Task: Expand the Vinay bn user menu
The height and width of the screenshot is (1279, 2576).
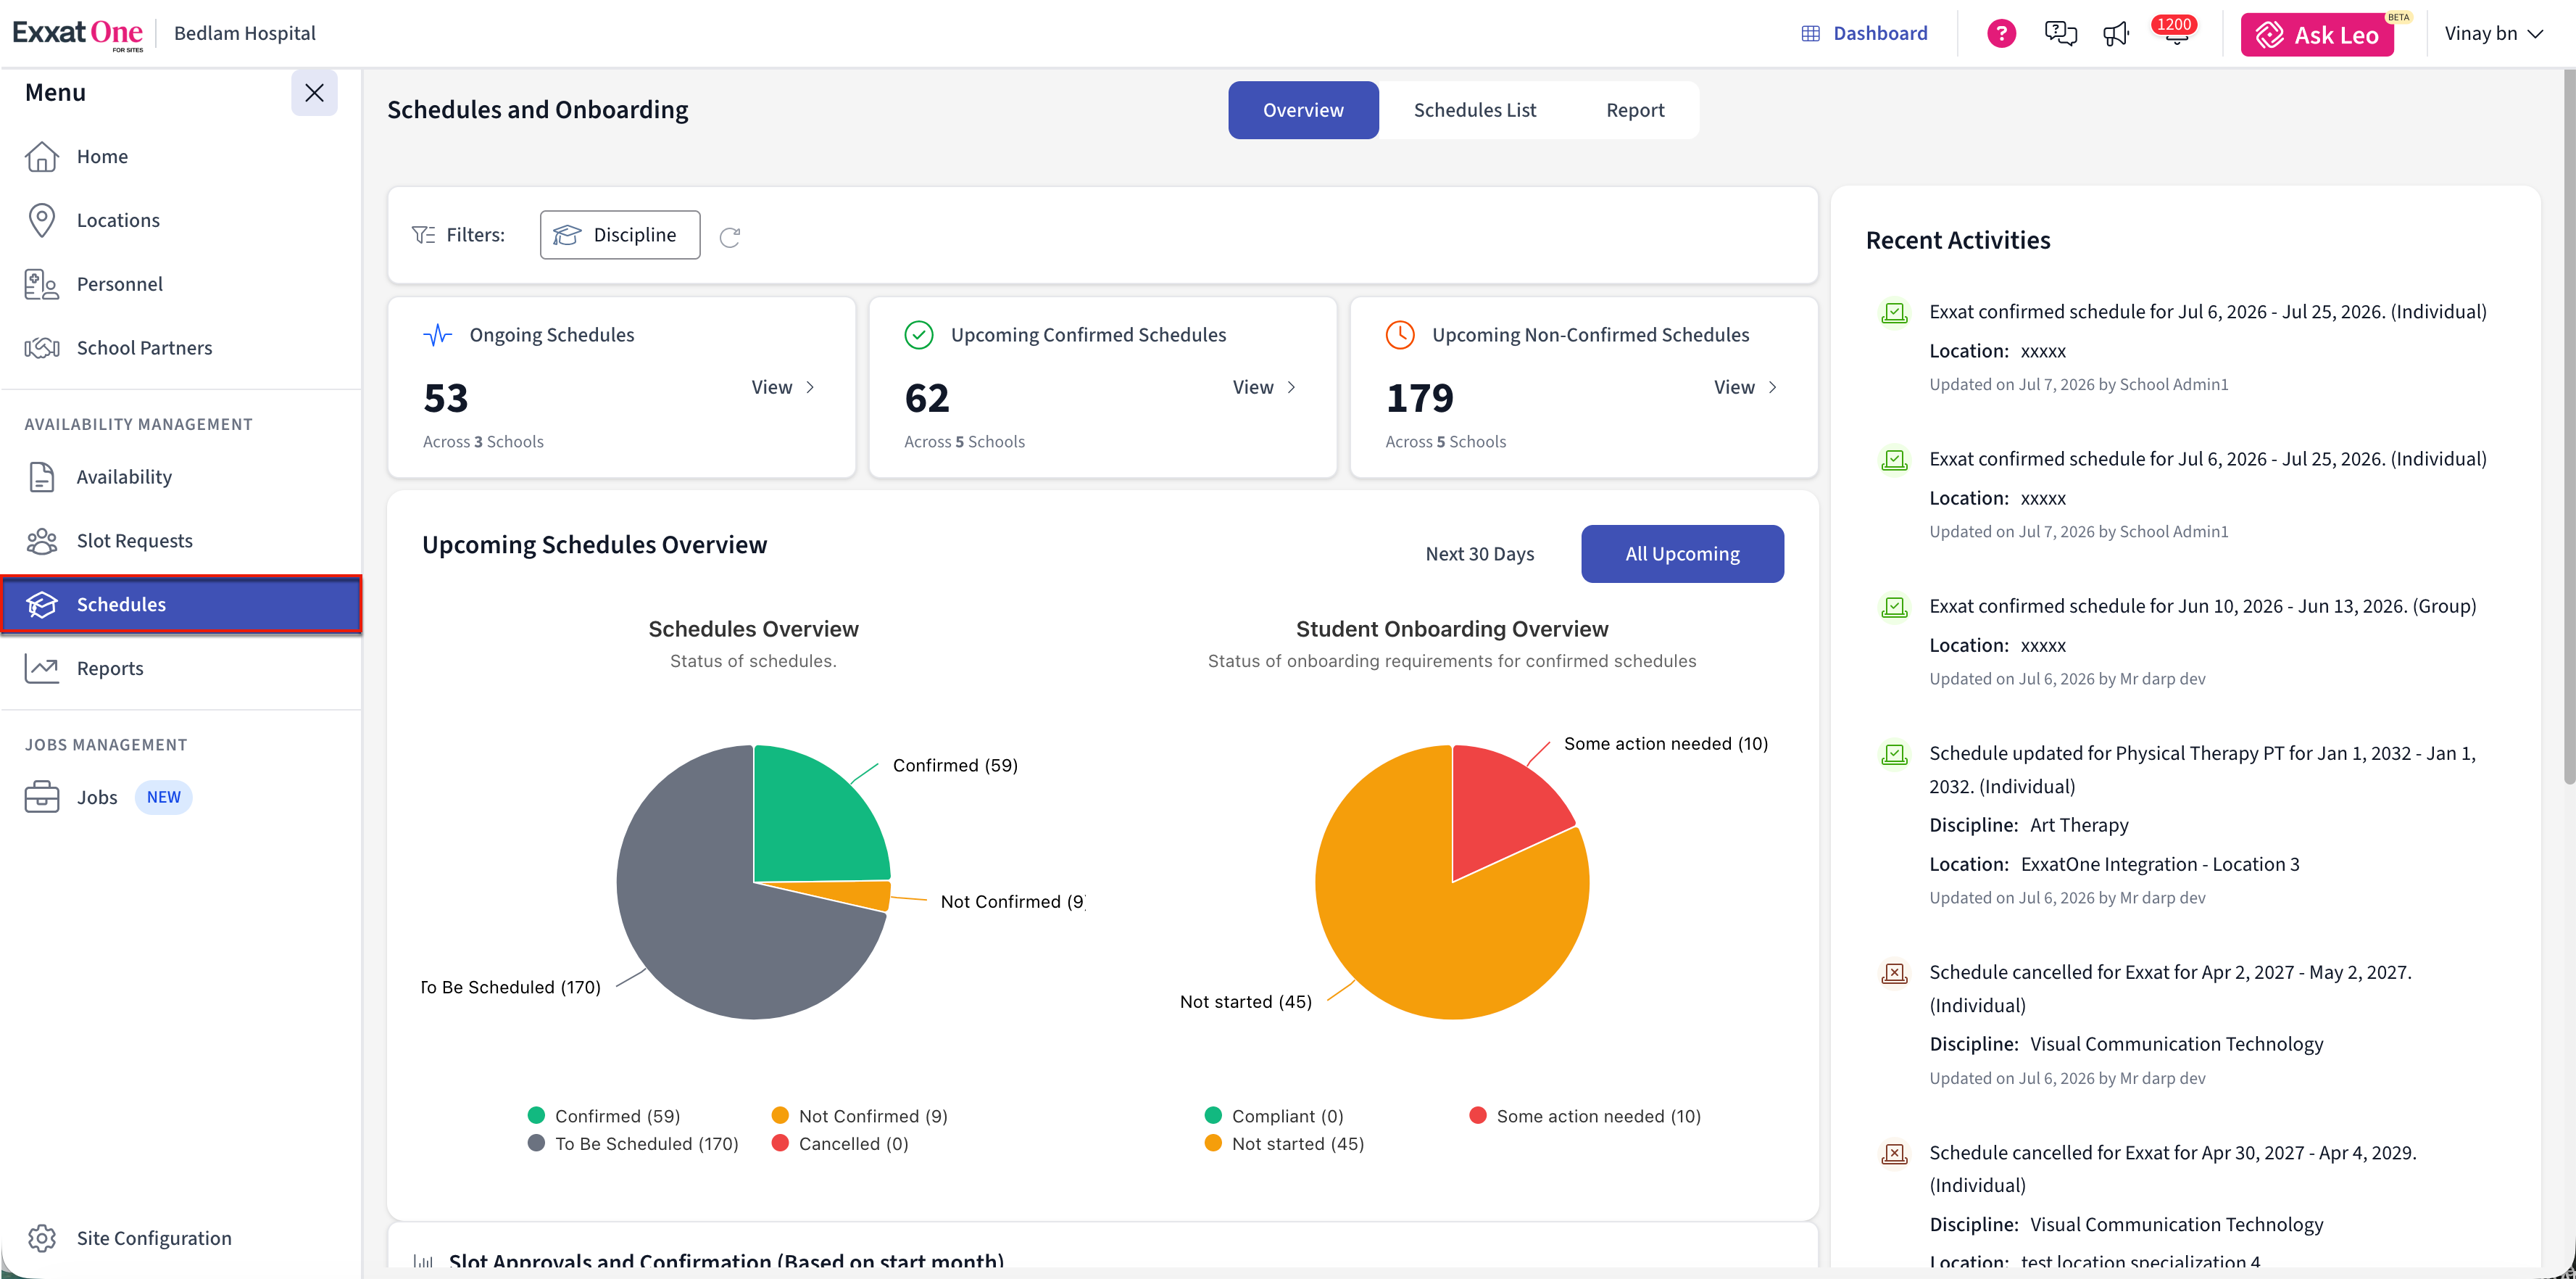Action: 2494,33
